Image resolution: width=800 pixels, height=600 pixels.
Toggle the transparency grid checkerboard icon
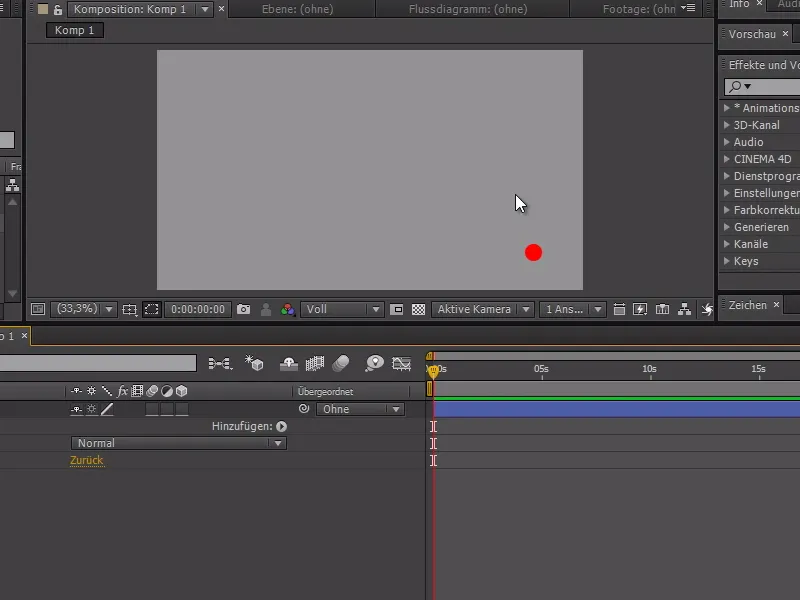coord(416,310)
